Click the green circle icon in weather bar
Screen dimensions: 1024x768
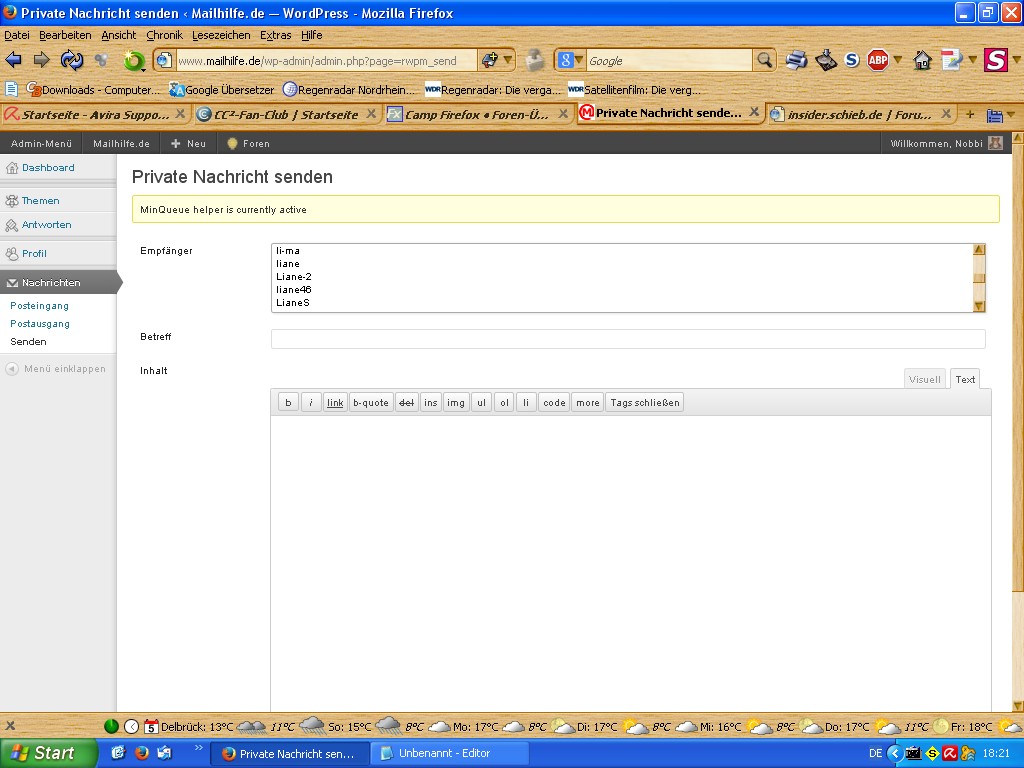(x=112, y=726)
